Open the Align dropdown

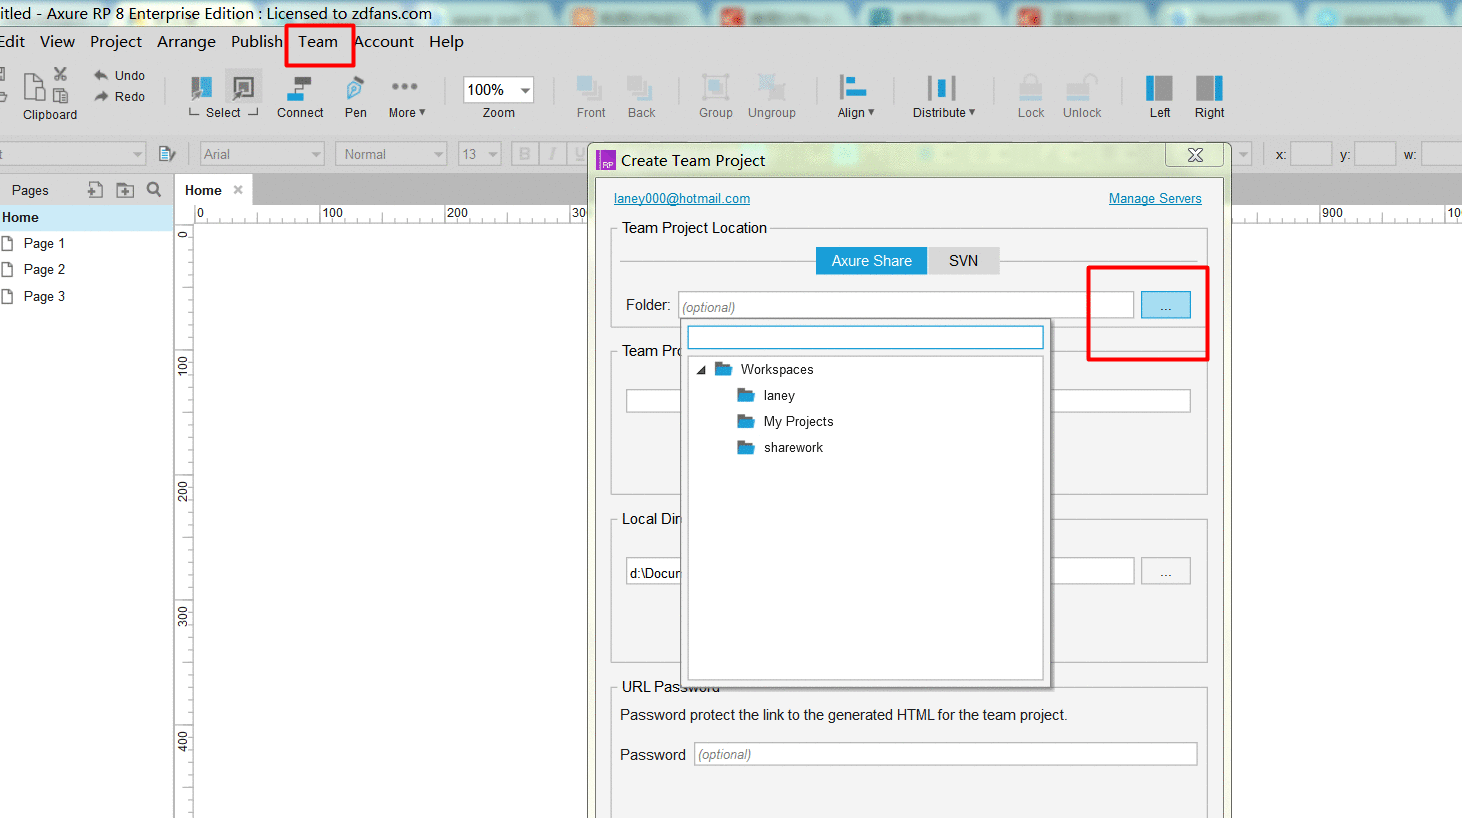(x=856, y=97)
